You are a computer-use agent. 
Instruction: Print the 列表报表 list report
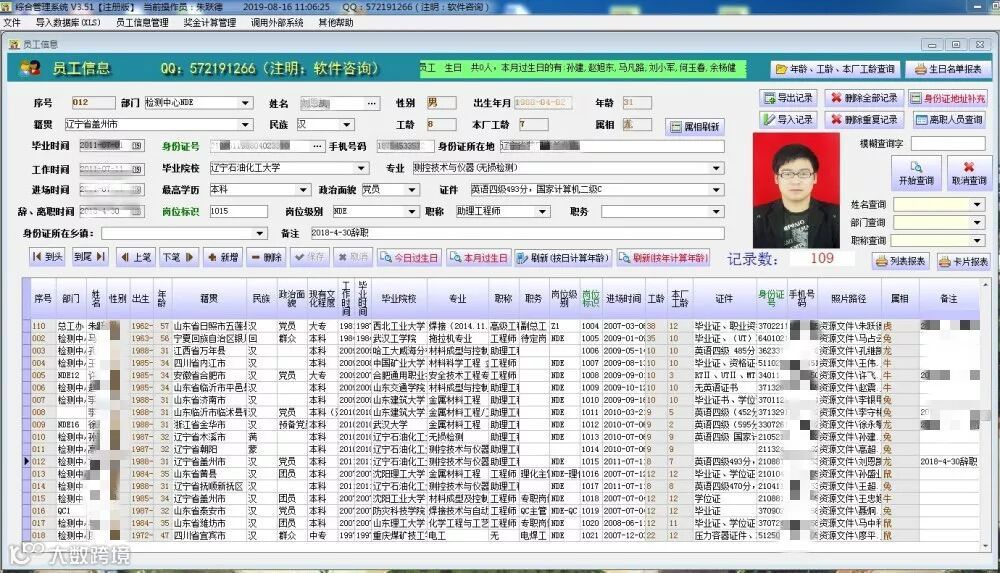coord(901,261)
